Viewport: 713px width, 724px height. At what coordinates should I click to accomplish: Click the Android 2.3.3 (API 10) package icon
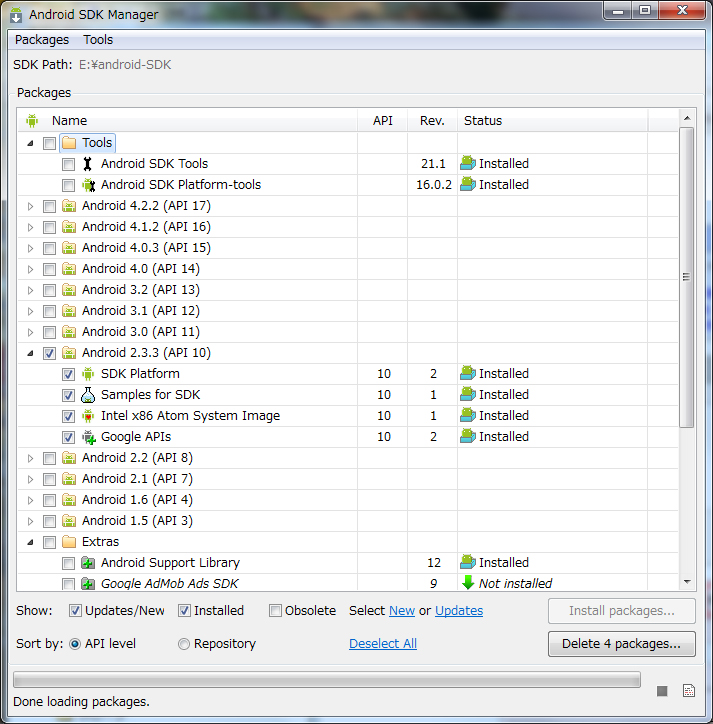click(69, 353)
